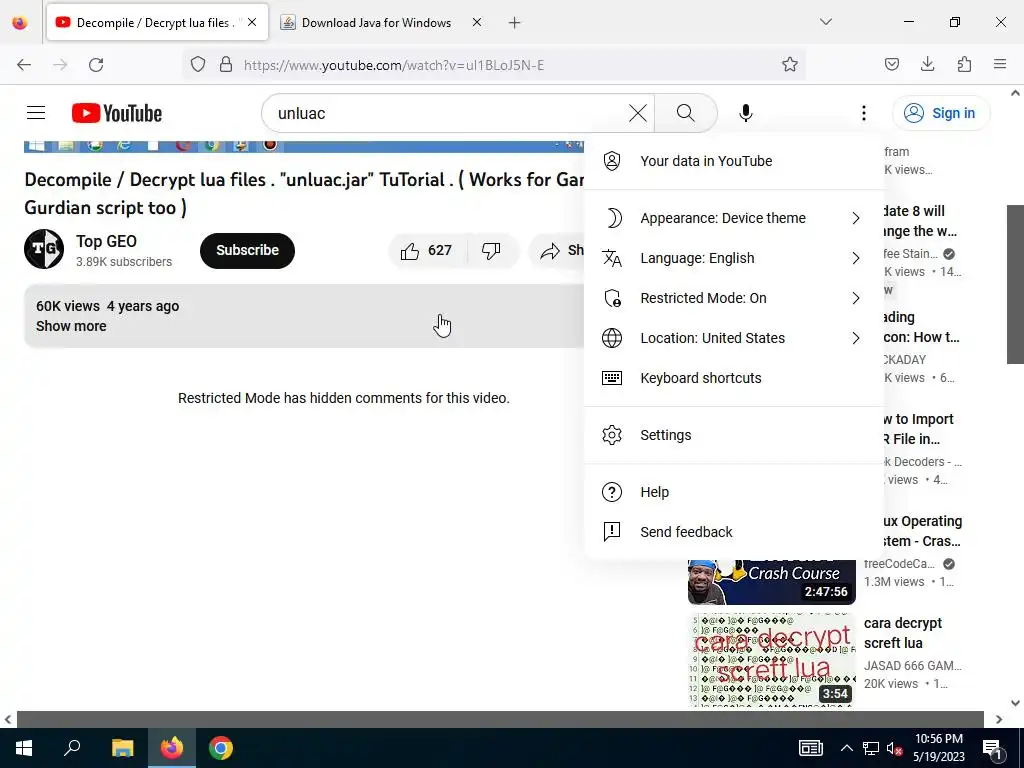Expand Restricted Mode: On submenu
This screenshot has width=1024, height=768.
tap(733, 298)
